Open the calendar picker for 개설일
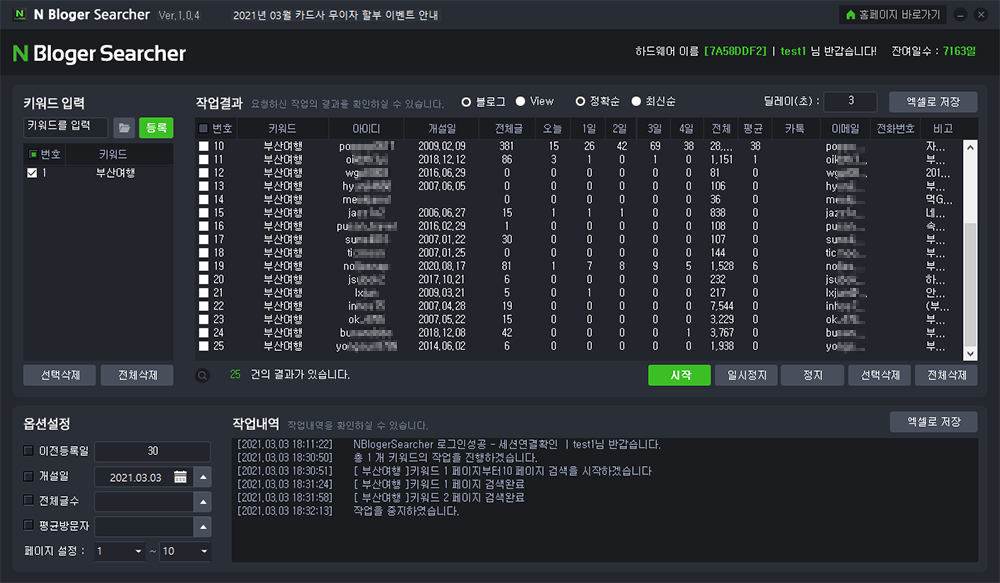 (x=180, y=477)
